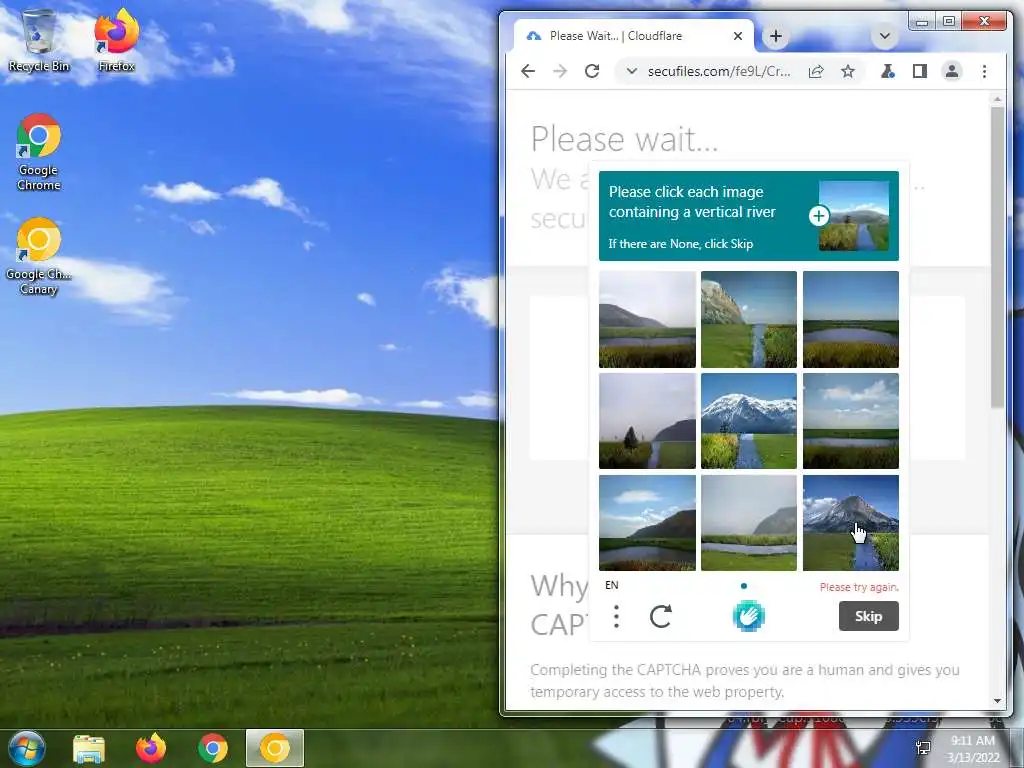Select the image under the hand cursor
Screen dimensions: 1024x768
[x=851, y=522]
